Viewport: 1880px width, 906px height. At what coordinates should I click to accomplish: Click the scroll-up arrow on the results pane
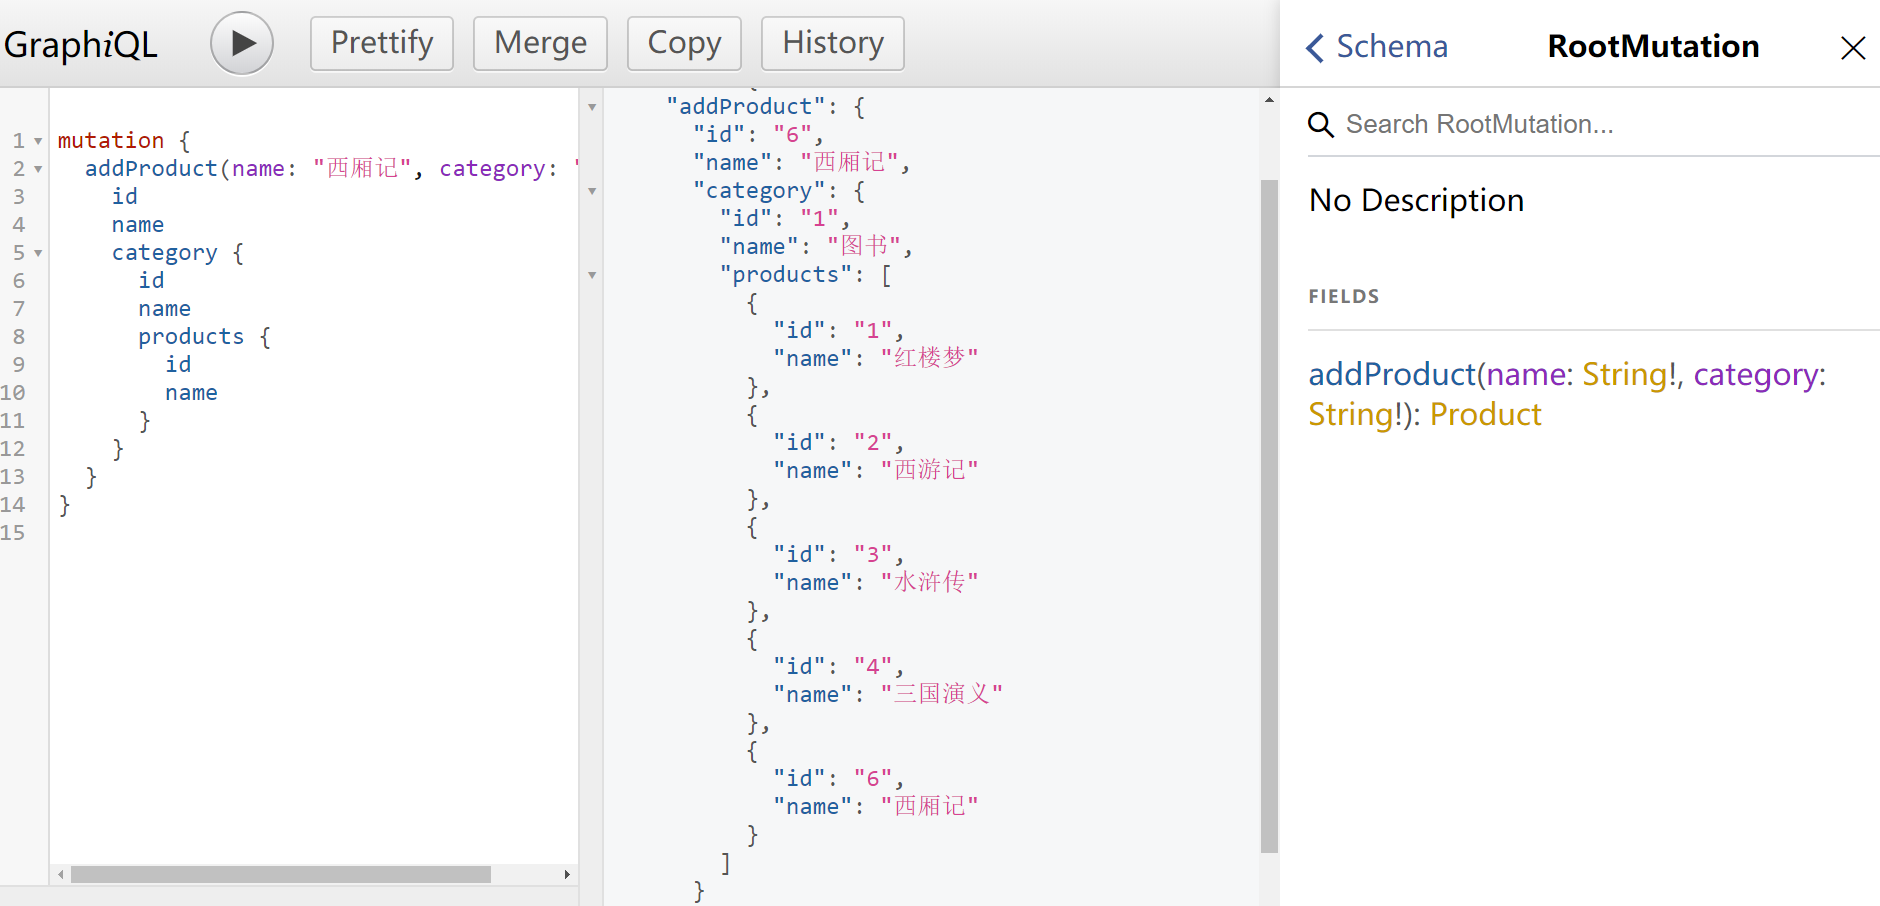(x=1268, y=98)
